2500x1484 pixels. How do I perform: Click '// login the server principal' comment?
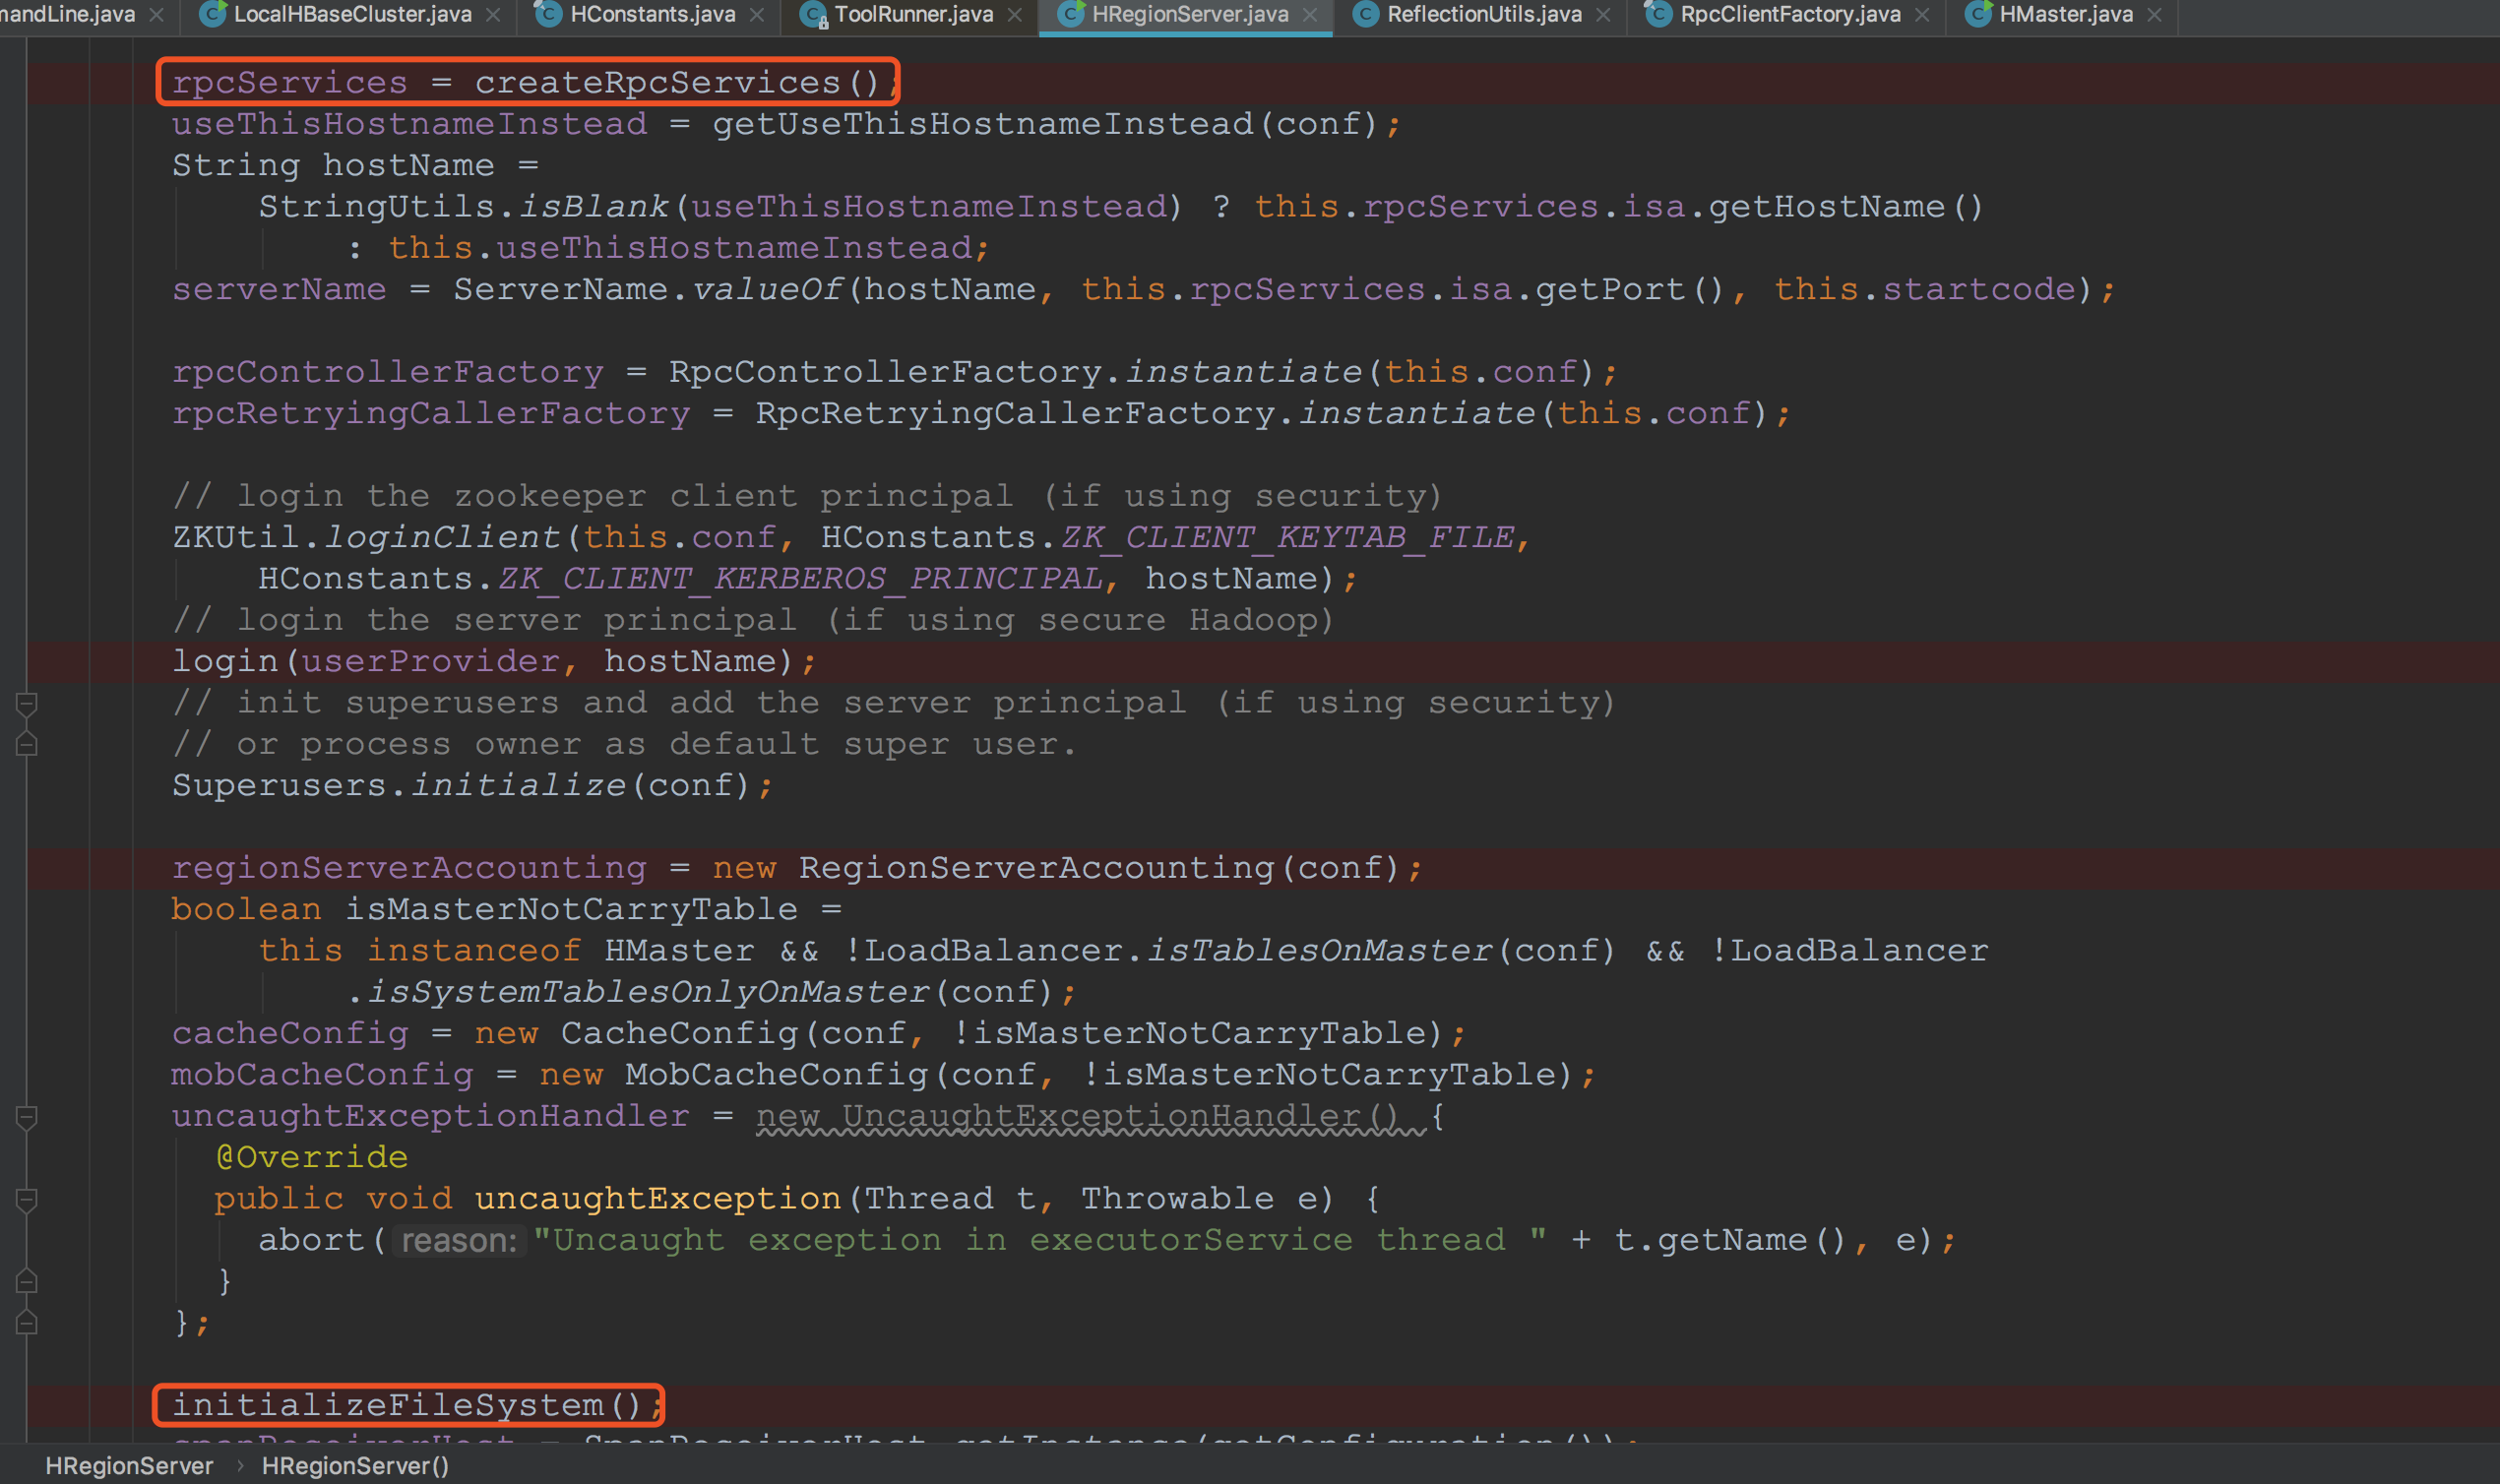(753, 620)
